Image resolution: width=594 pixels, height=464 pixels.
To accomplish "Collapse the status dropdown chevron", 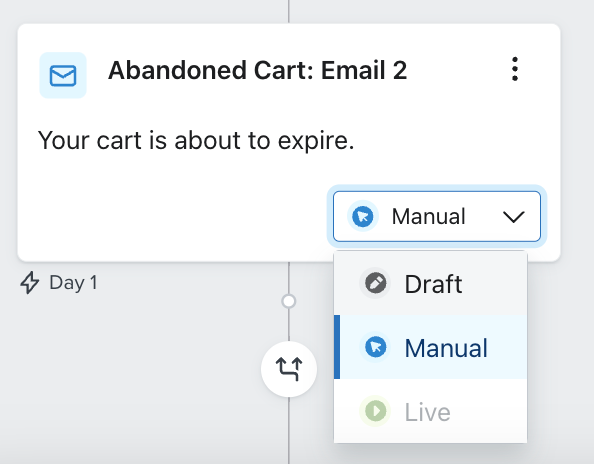I will [x=514, y=217].
